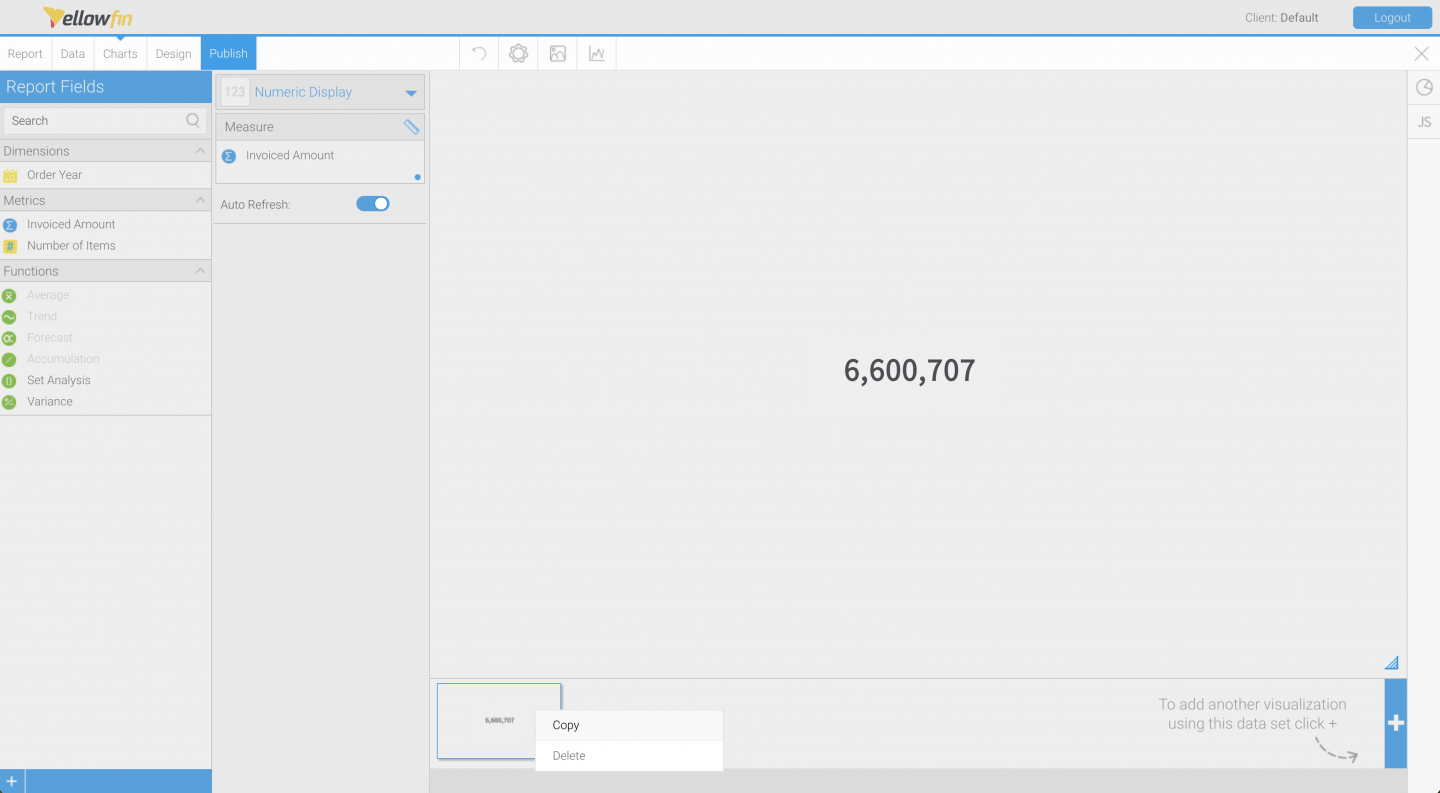Image resolution: width=1440 pixels, height=793 pixels.
Task: Collapse the Dimensions section
Action: pyautogui.click(x=199, y=150)
